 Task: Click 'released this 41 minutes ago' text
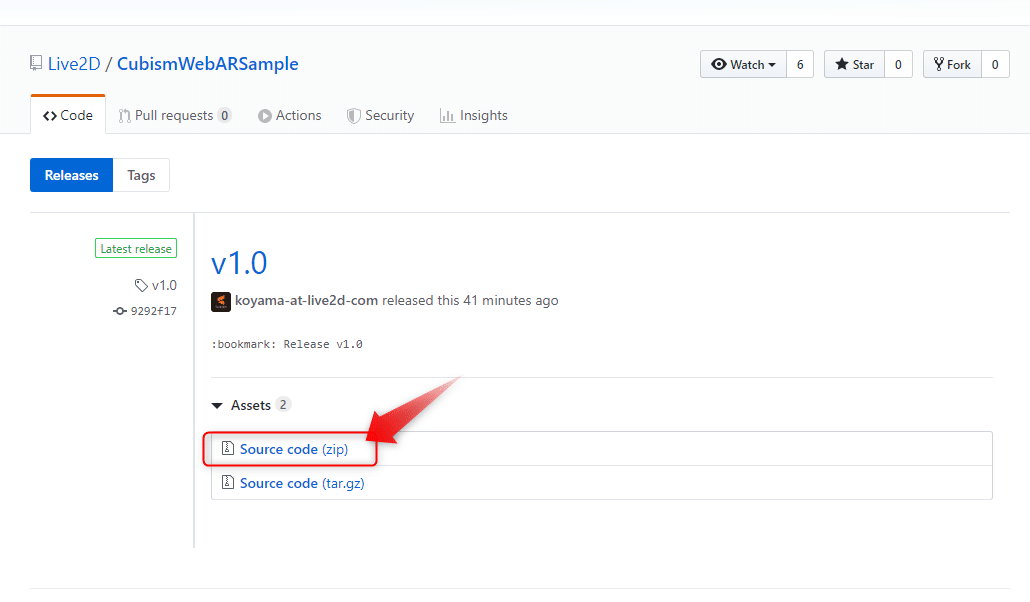470,300
